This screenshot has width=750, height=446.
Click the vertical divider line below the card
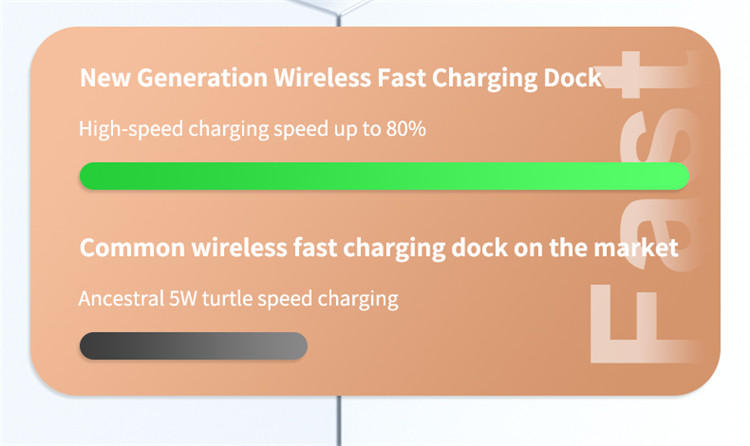pyautogui.click(x=341, y=422)
